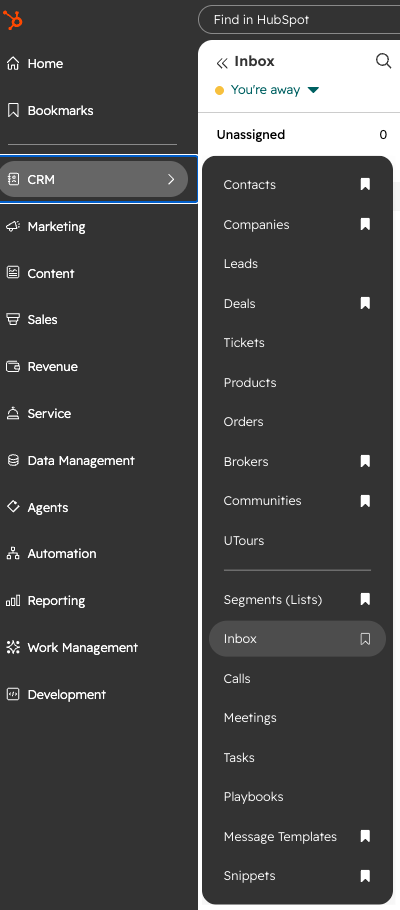
Task: Click the Reporting bar chart icon
Action: [13, 601]
